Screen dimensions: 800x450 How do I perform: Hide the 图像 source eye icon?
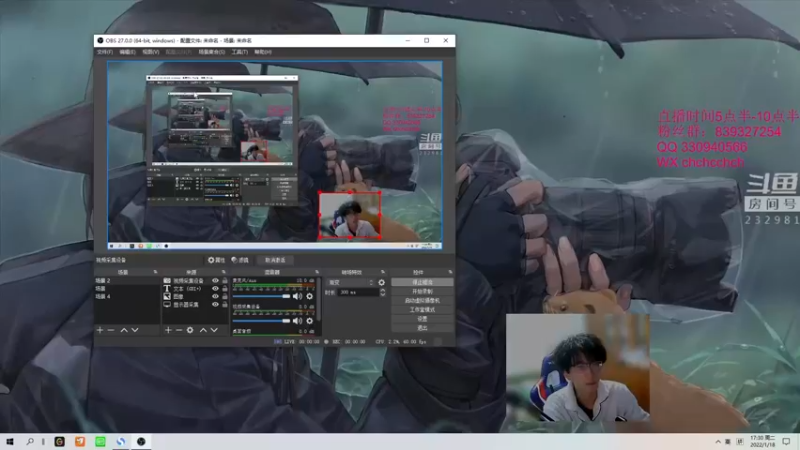pyautogui.click(x=215, y=296)
